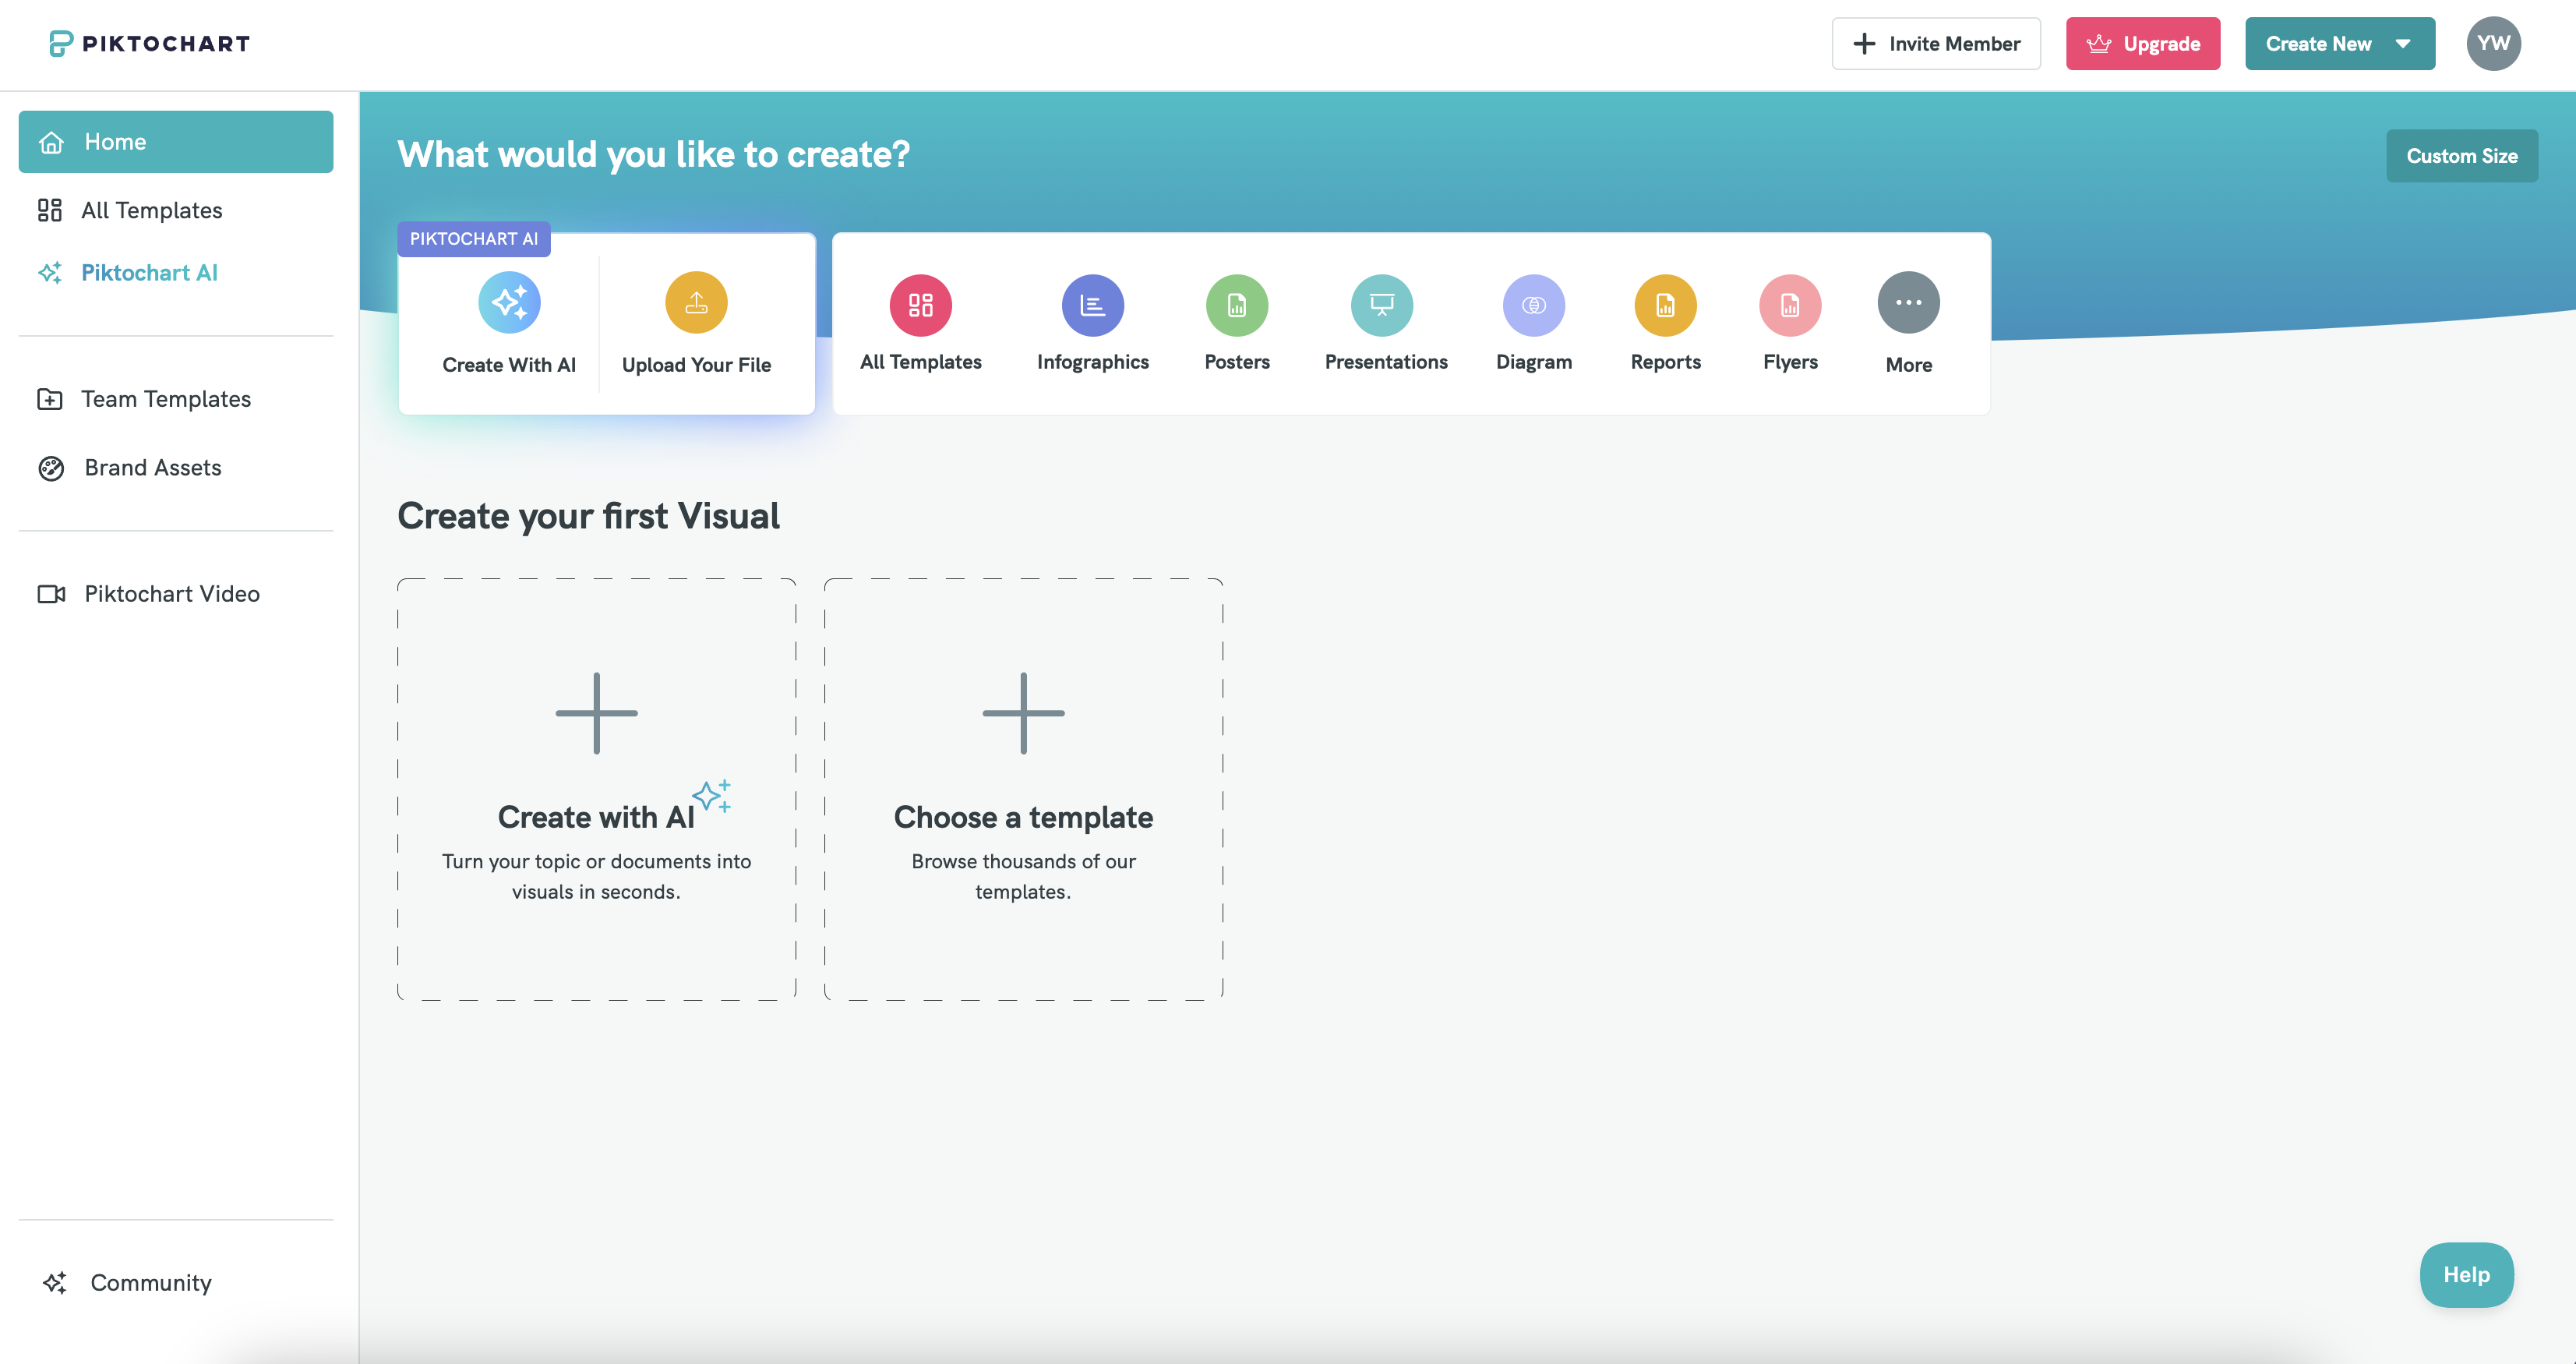This screenshot has height=1364, width=2576.
Task: Click the crown icon on Upgrade
Action: tap(2099, 44)
